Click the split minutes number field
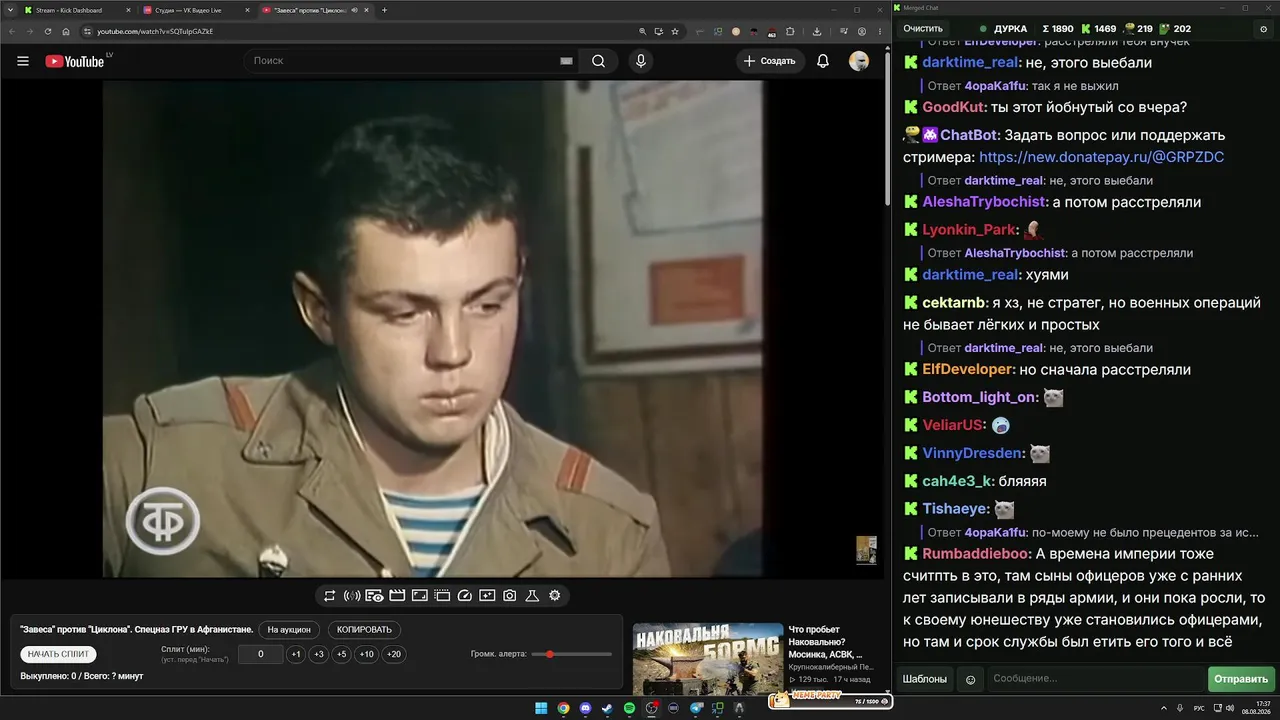Viewport: 1280px width, 720px height. click(x=261, y=654)
